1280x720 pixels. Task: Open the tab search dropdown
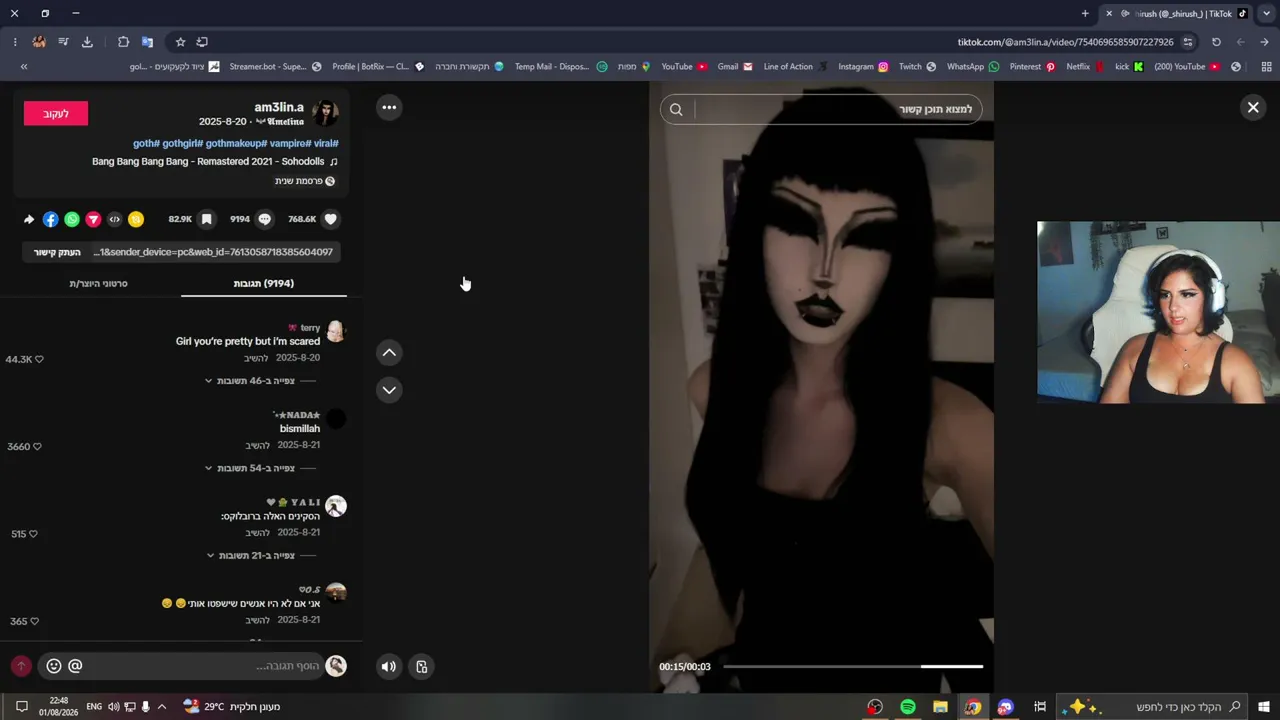(1266, 14)
